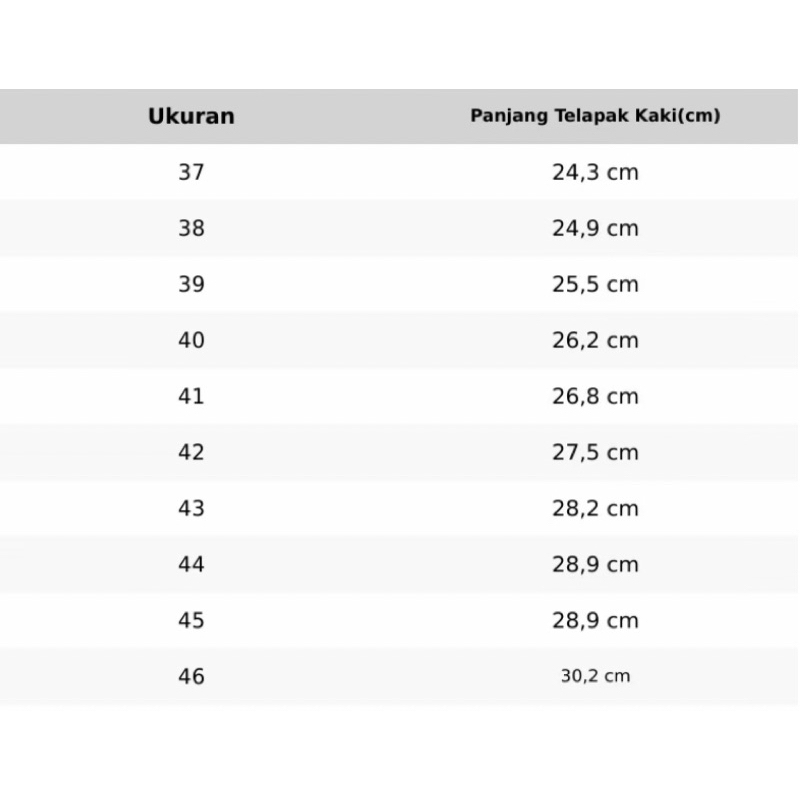Click the Ukuran column header
Screen dimensions: 800x800
191,116
